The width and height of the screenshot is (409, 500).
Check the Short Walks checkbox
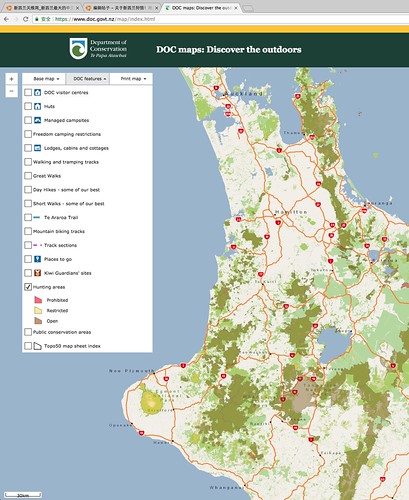[28, 203]
